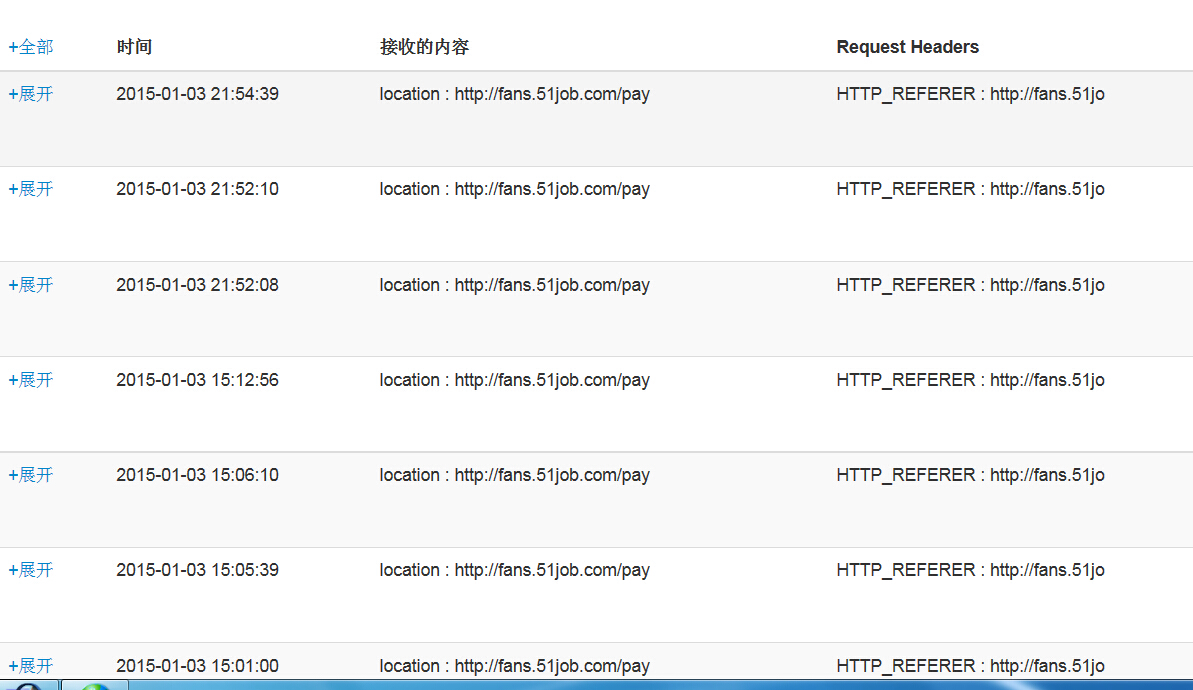Click the 时间 column header
The image size is (1193, 690).
tap(135, 47)
